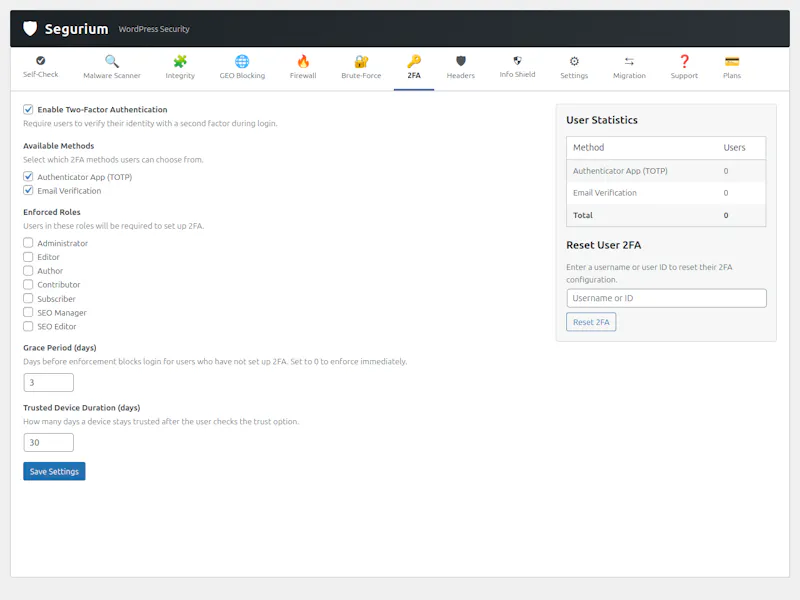Select Authenticator App (TOTP) statistics row
This screenshot has height=600, width=800.
(666, 171)
